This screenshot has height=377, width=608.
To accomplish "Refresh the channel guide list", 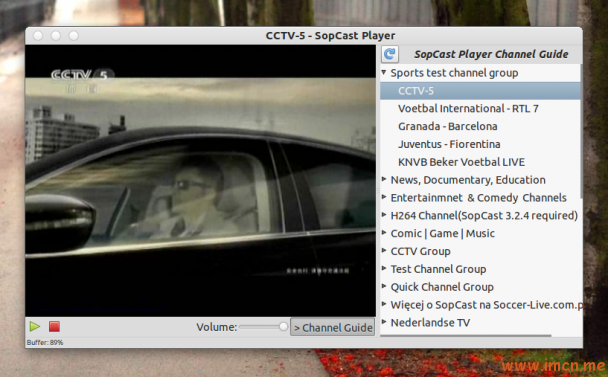I will coord(390,54).
